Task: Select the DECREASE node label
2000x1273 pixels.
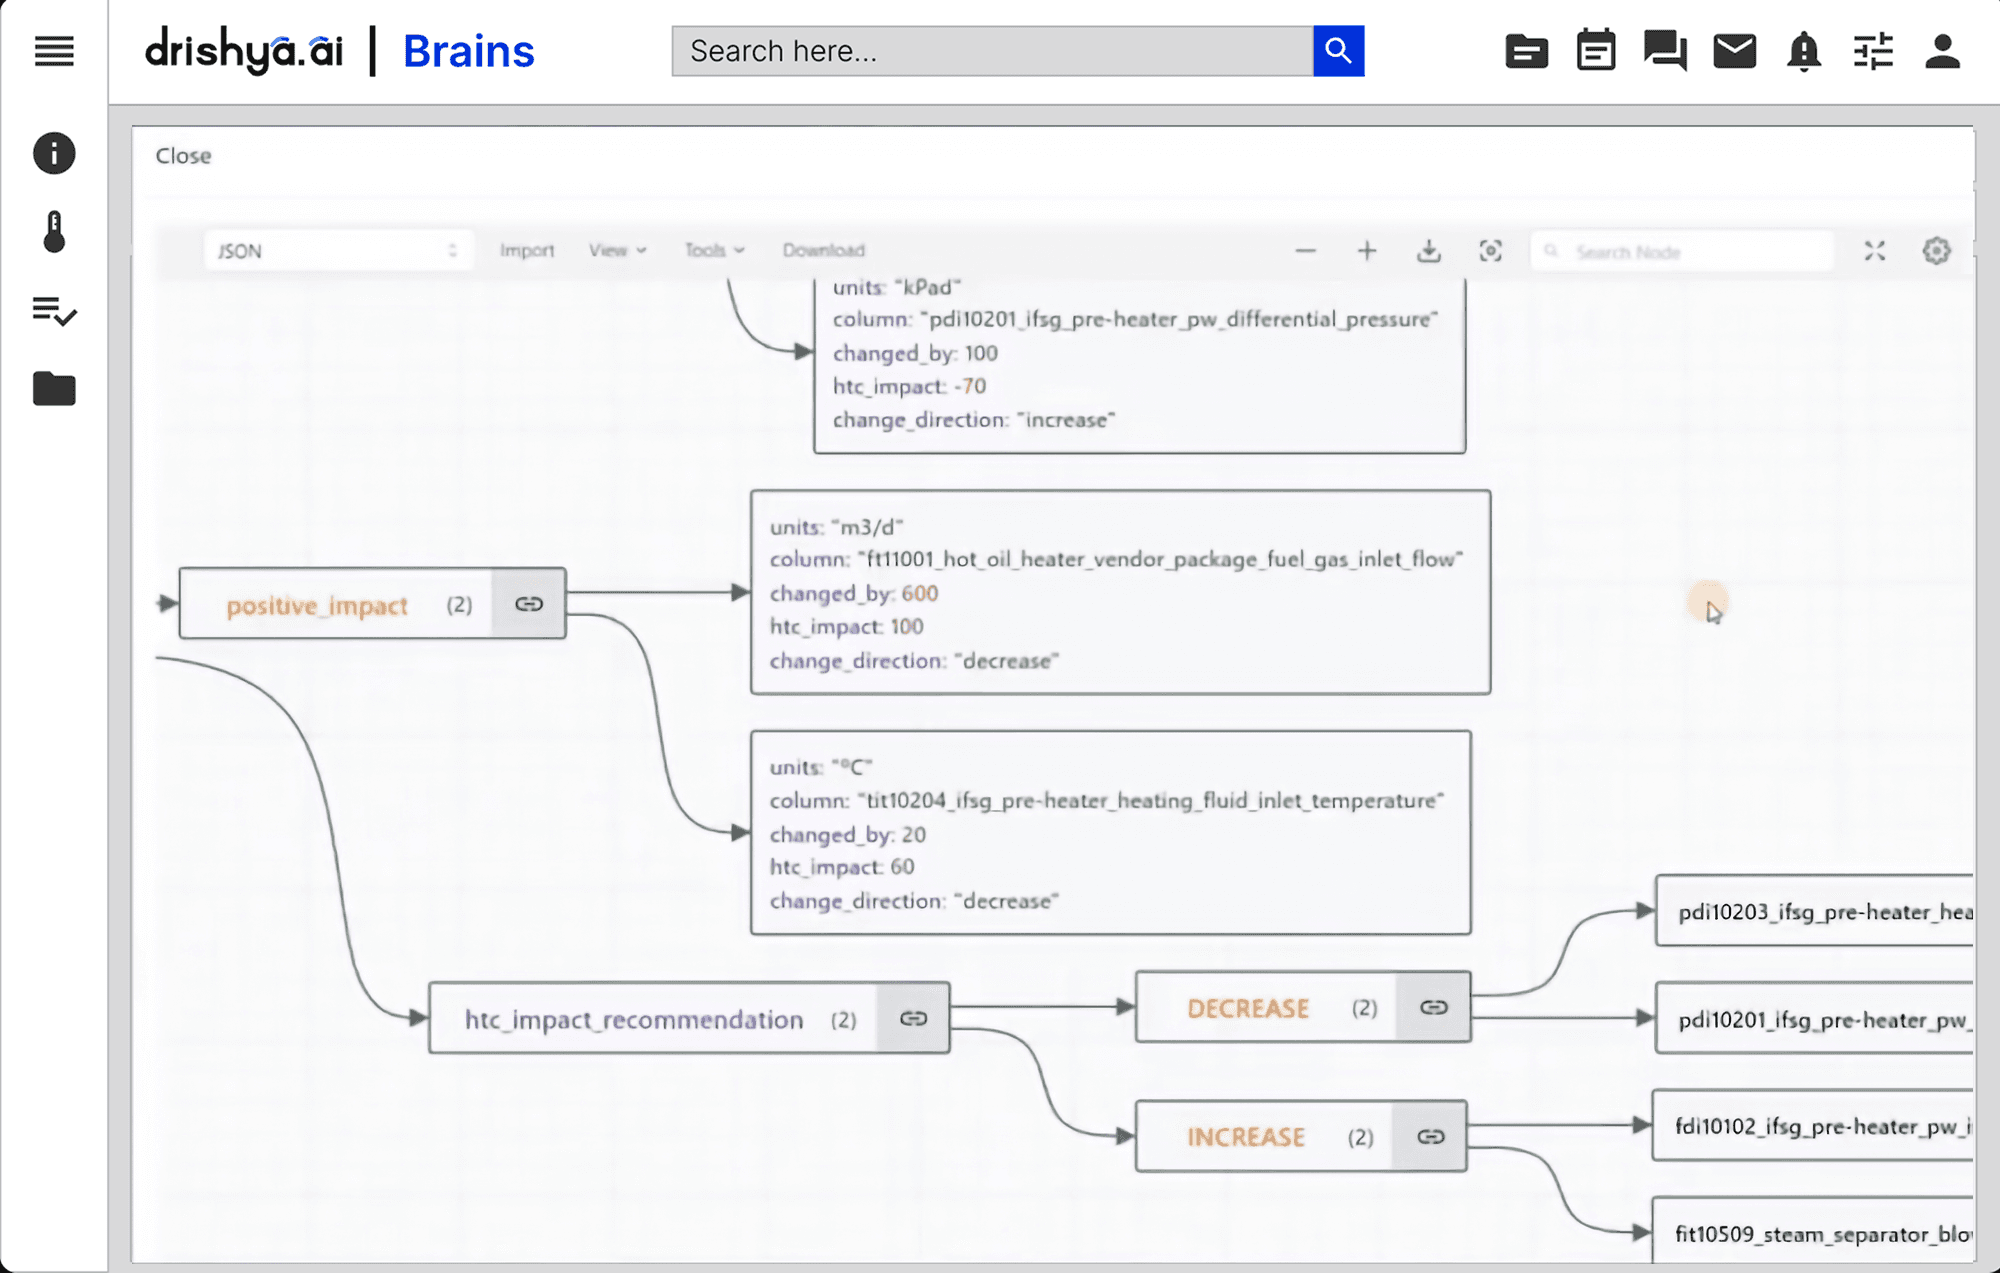Action: point(1248,1008)
